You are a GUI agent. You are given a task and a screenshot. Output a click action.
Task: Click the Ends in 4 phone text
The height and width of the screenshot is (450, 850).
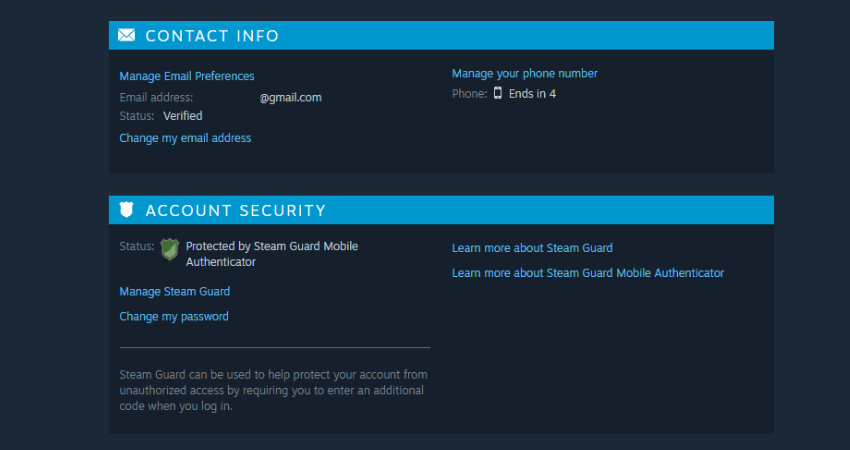click(532, 94)
